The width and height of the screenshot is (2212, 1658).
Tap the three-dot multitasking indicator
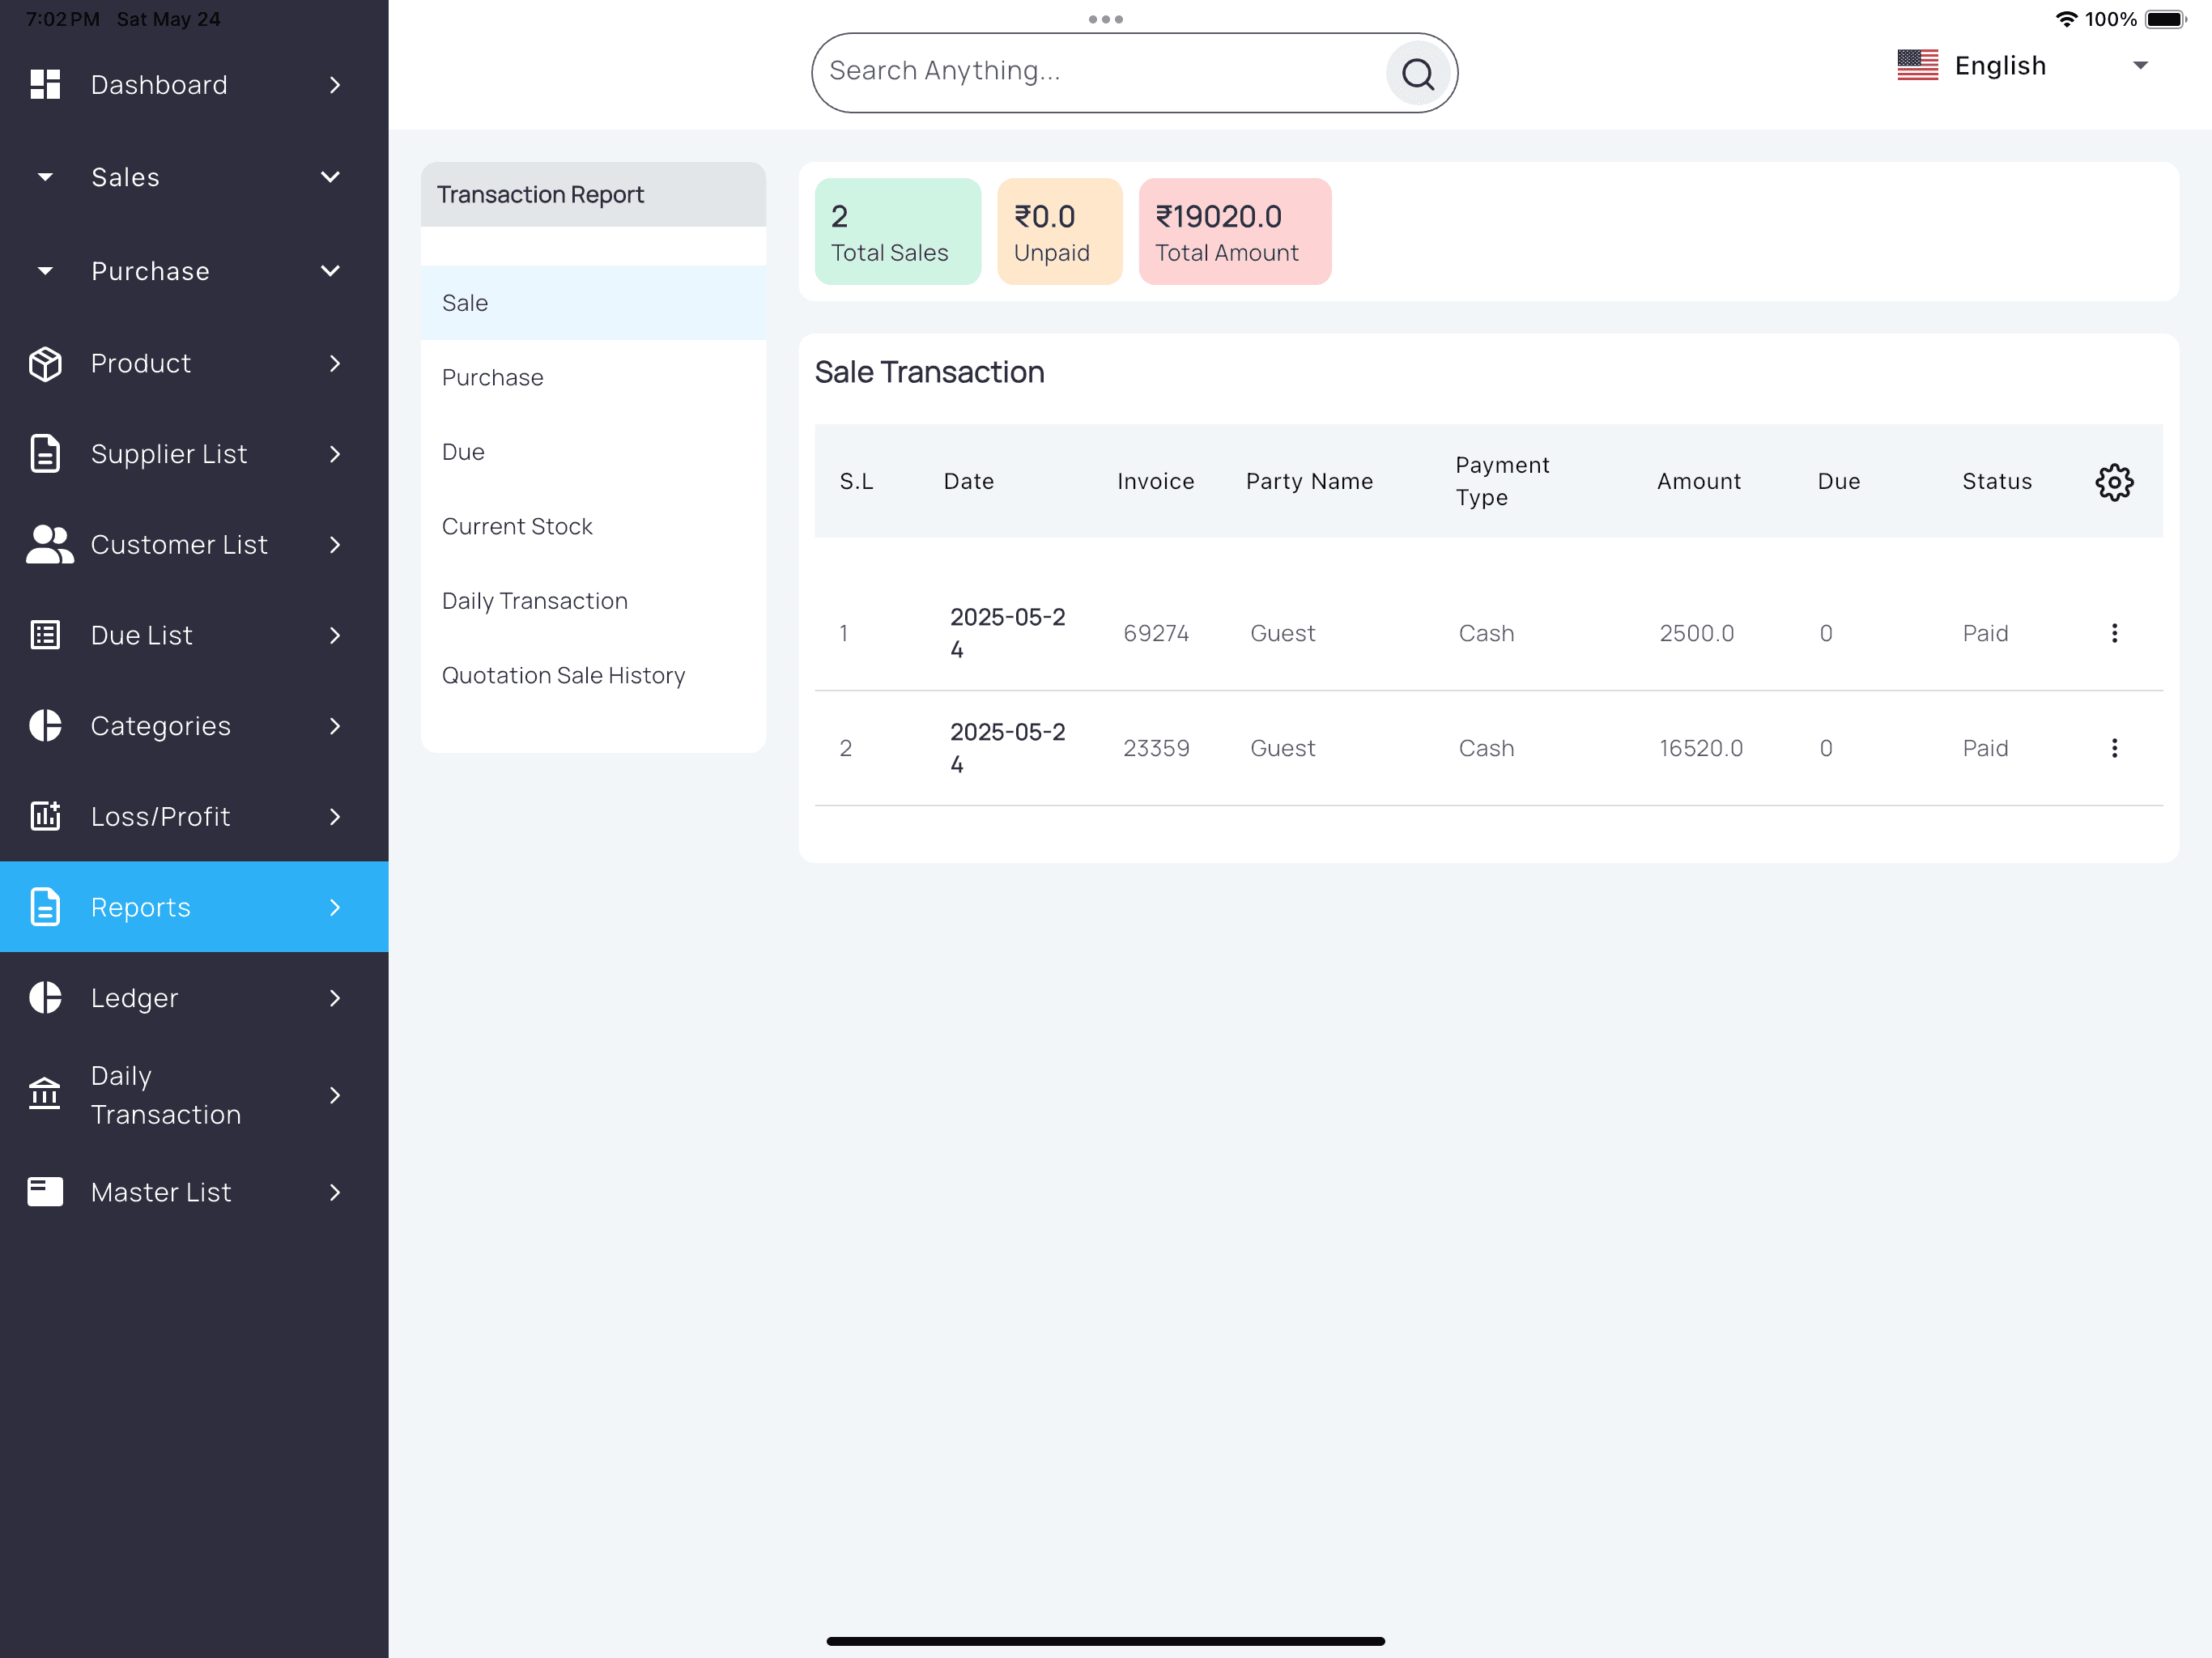click(x=1105, y=19)
